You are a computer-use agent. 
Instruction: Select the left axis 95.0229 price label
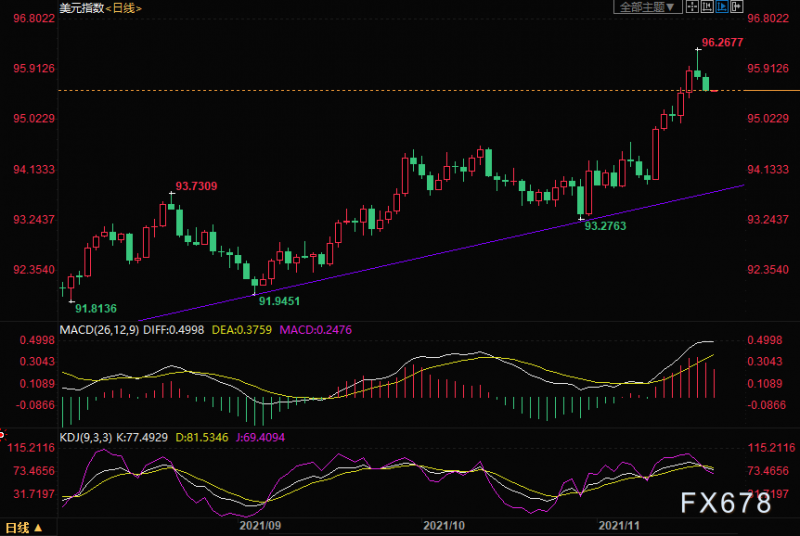click(x=34, y=118)
